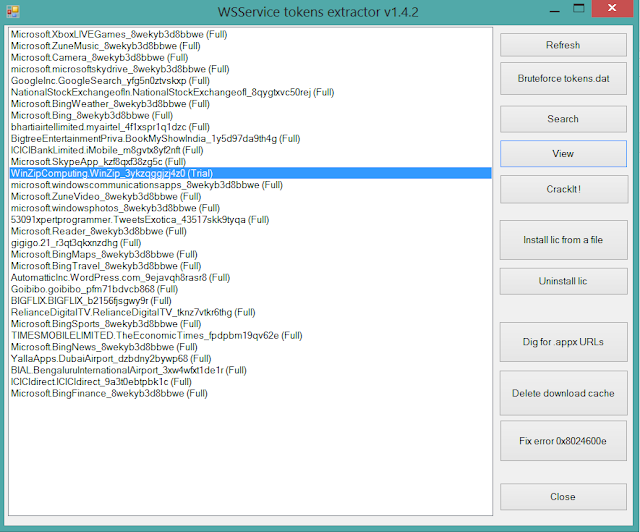
Task: Click Uninstall lic button
Action: 563,281
